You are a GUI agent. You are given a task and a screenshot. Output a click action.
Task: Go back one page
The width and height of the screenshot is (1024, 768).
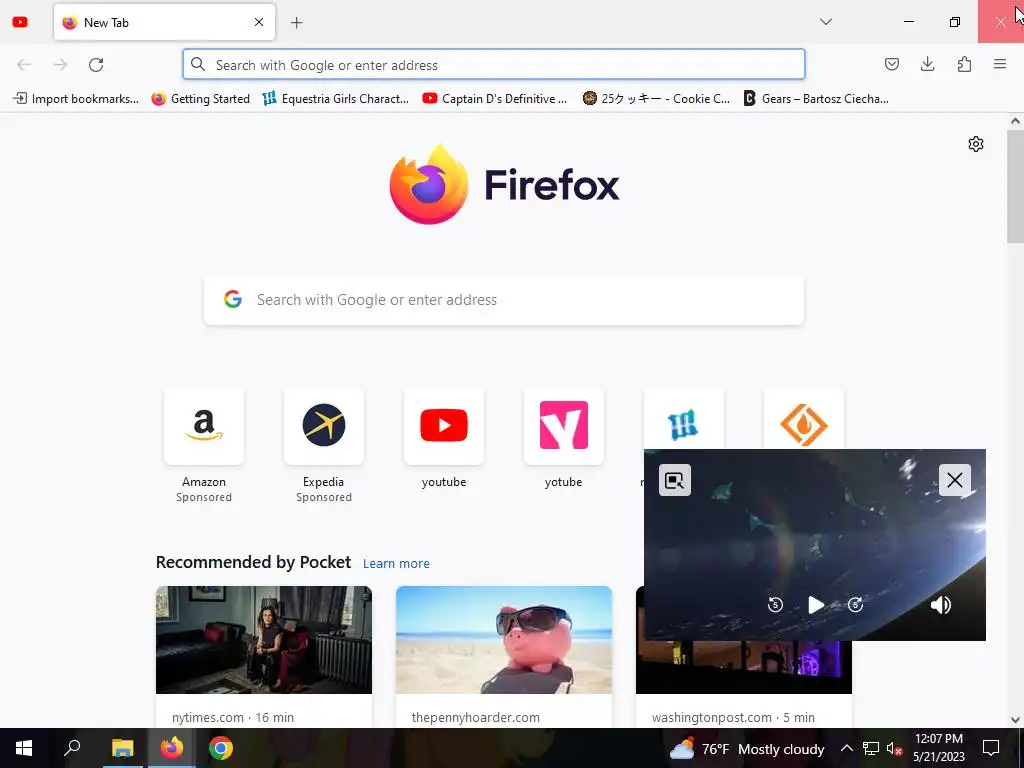[x=24, y=65]
